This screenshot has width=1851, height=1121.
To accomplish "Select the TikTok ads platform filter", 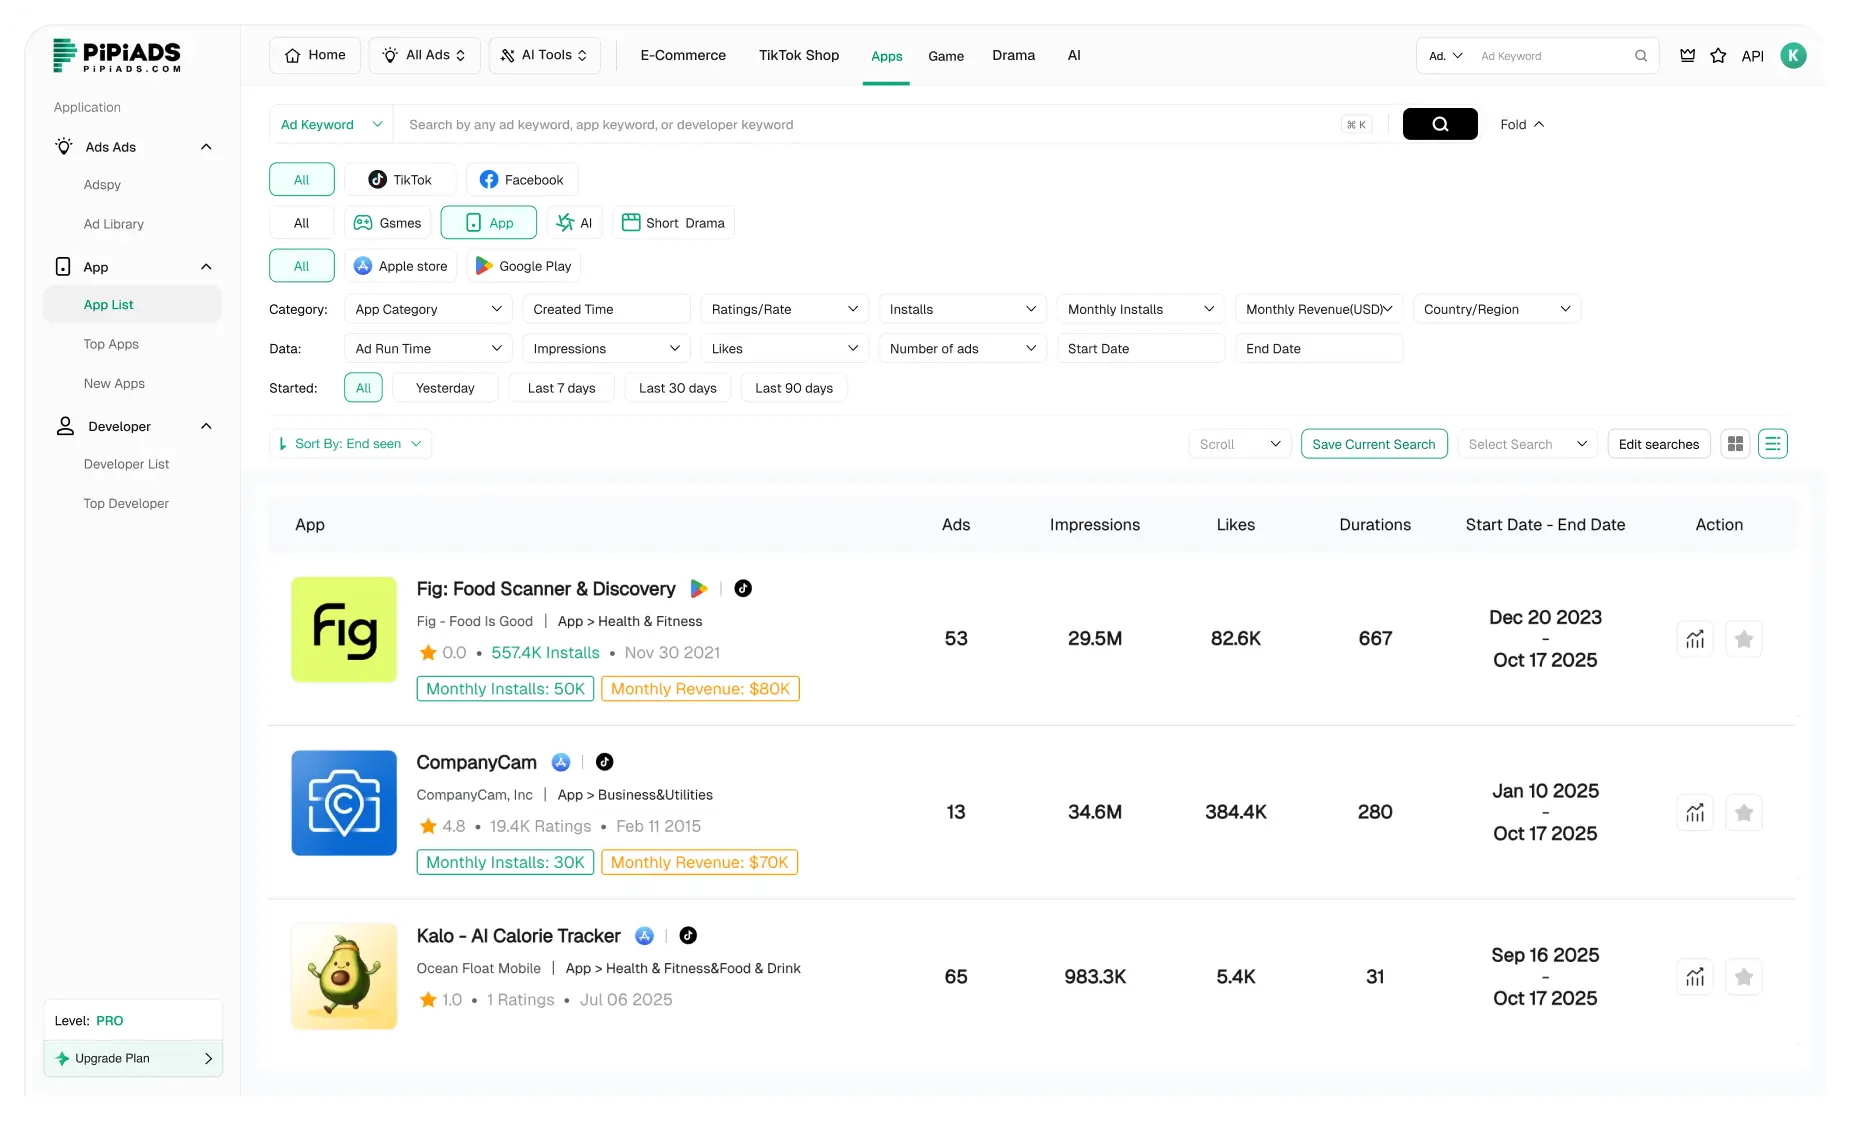I will [x=400, y=179].
